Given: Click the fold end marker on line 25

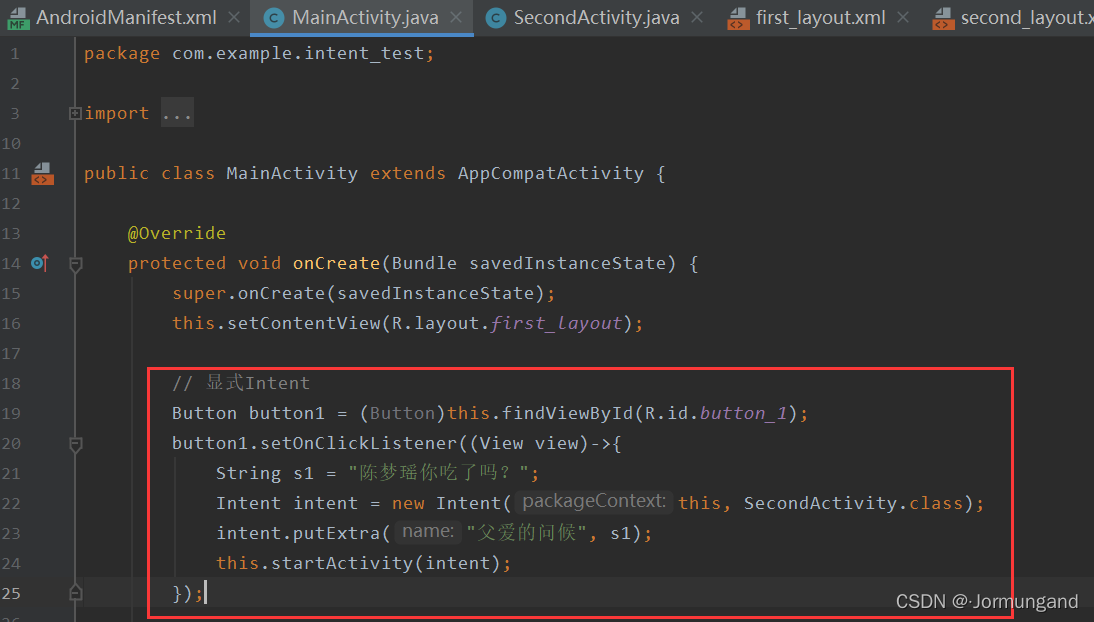Looking at the screenshot, I should pyautogui.click(x=75, y=593).
